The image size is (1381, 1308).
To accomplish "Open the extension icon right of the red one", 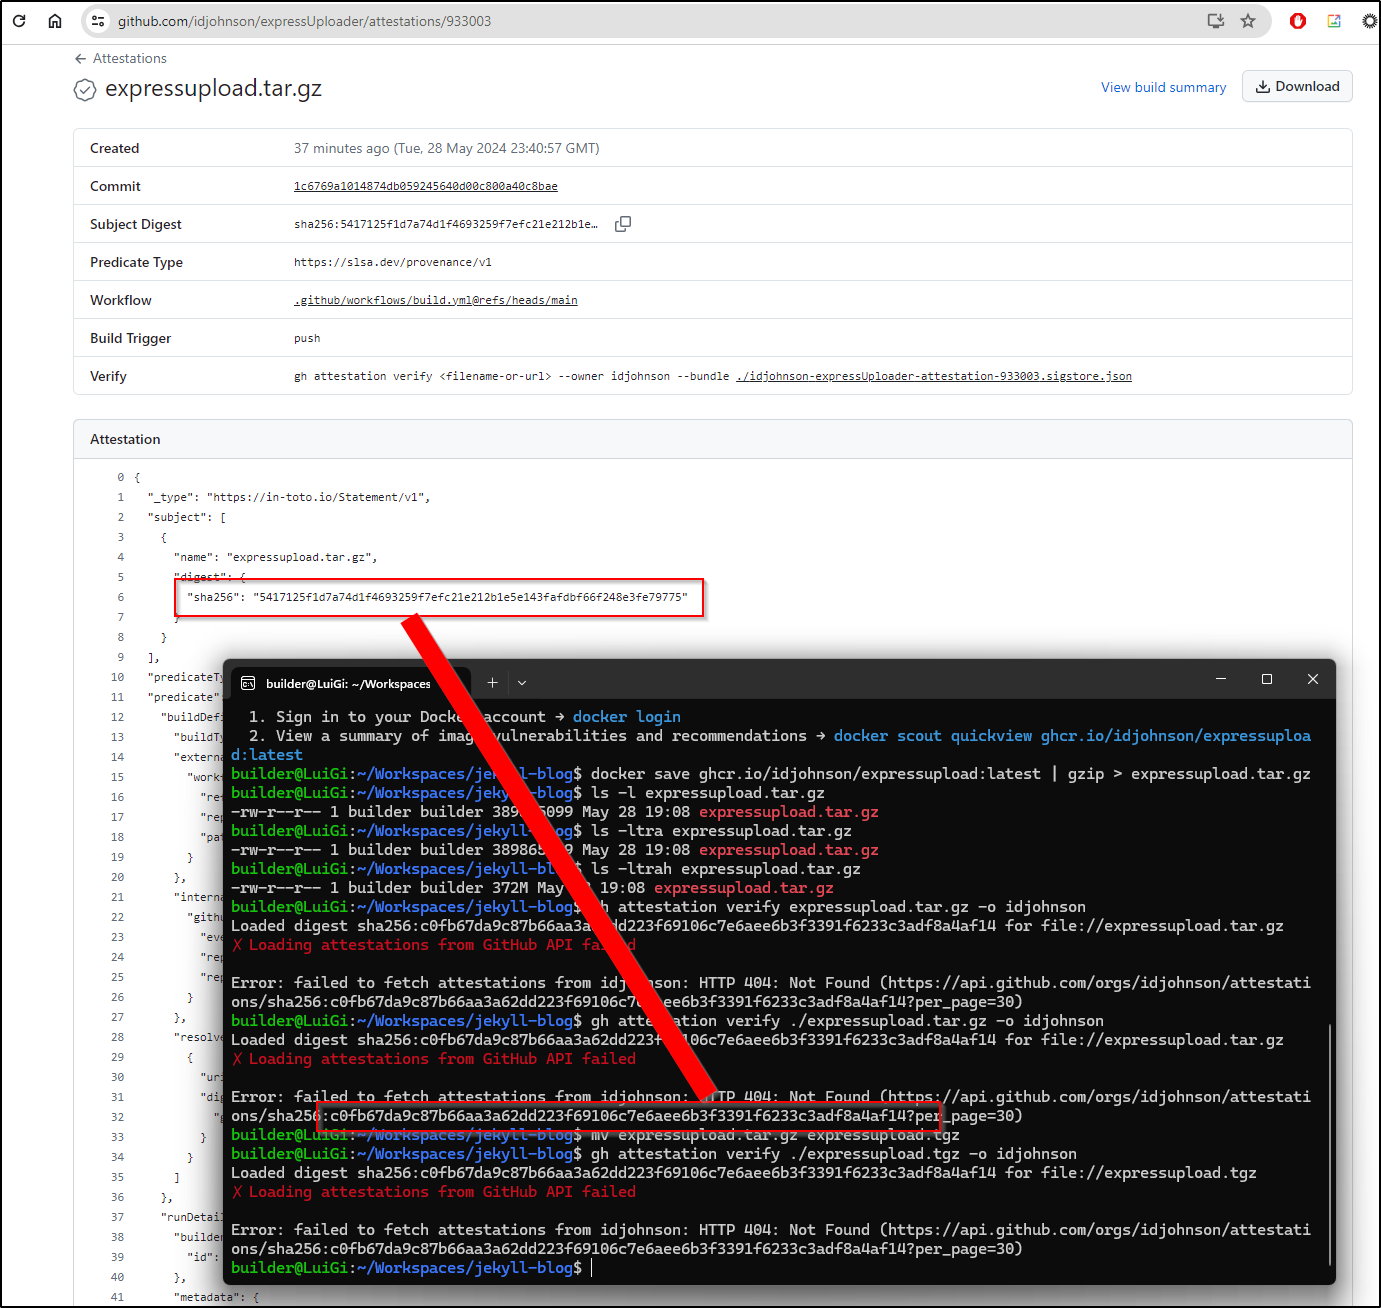I will point(1334,21).
